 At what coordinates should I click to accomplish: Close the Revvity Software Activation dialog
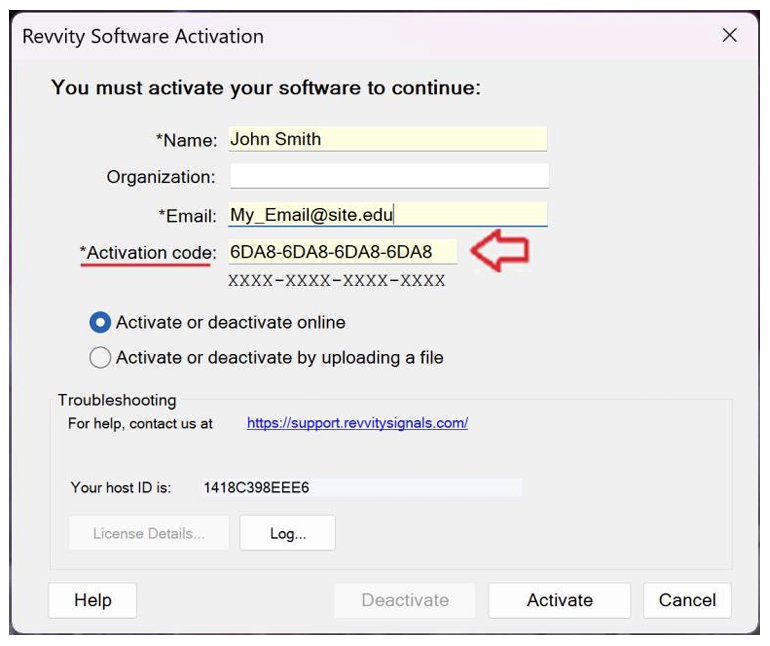tap(729, 35)
